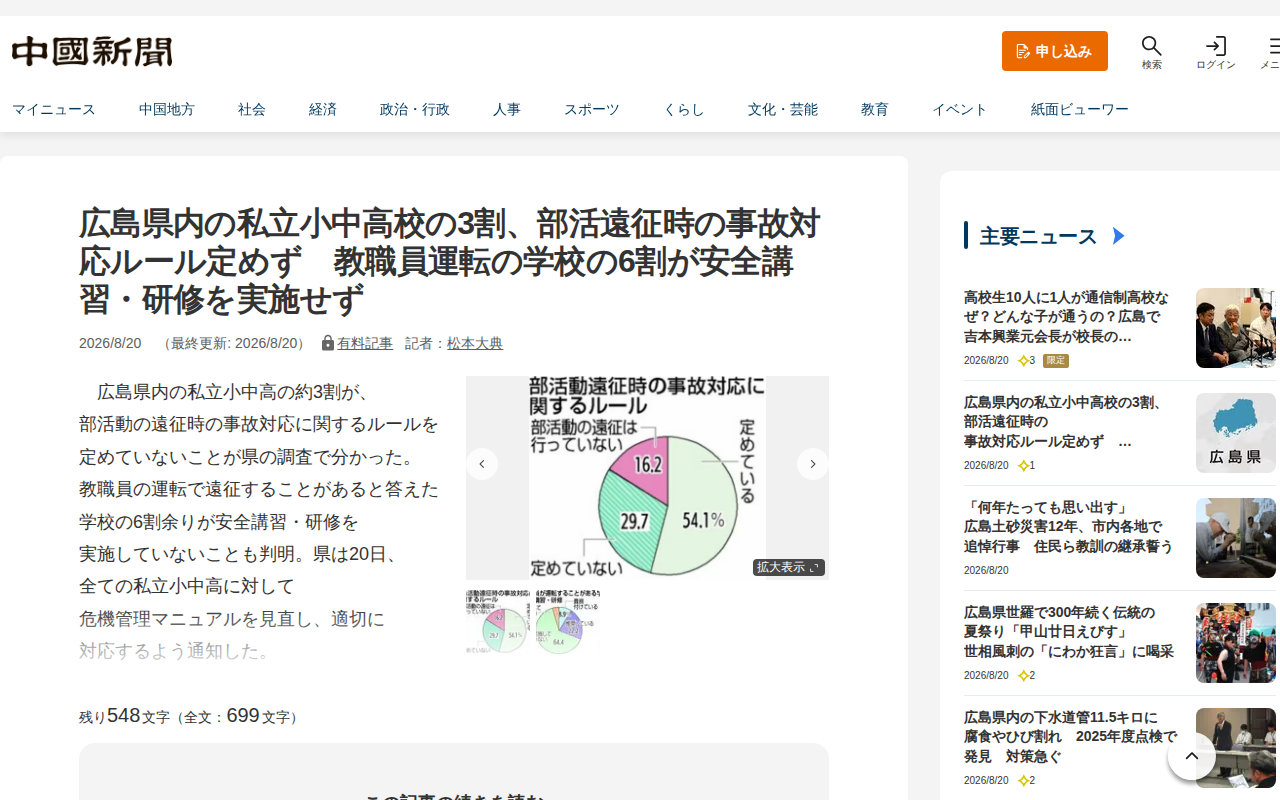Expand the chart with 拡大表示
Screen dimensions: 1280x800
(789, 567)
